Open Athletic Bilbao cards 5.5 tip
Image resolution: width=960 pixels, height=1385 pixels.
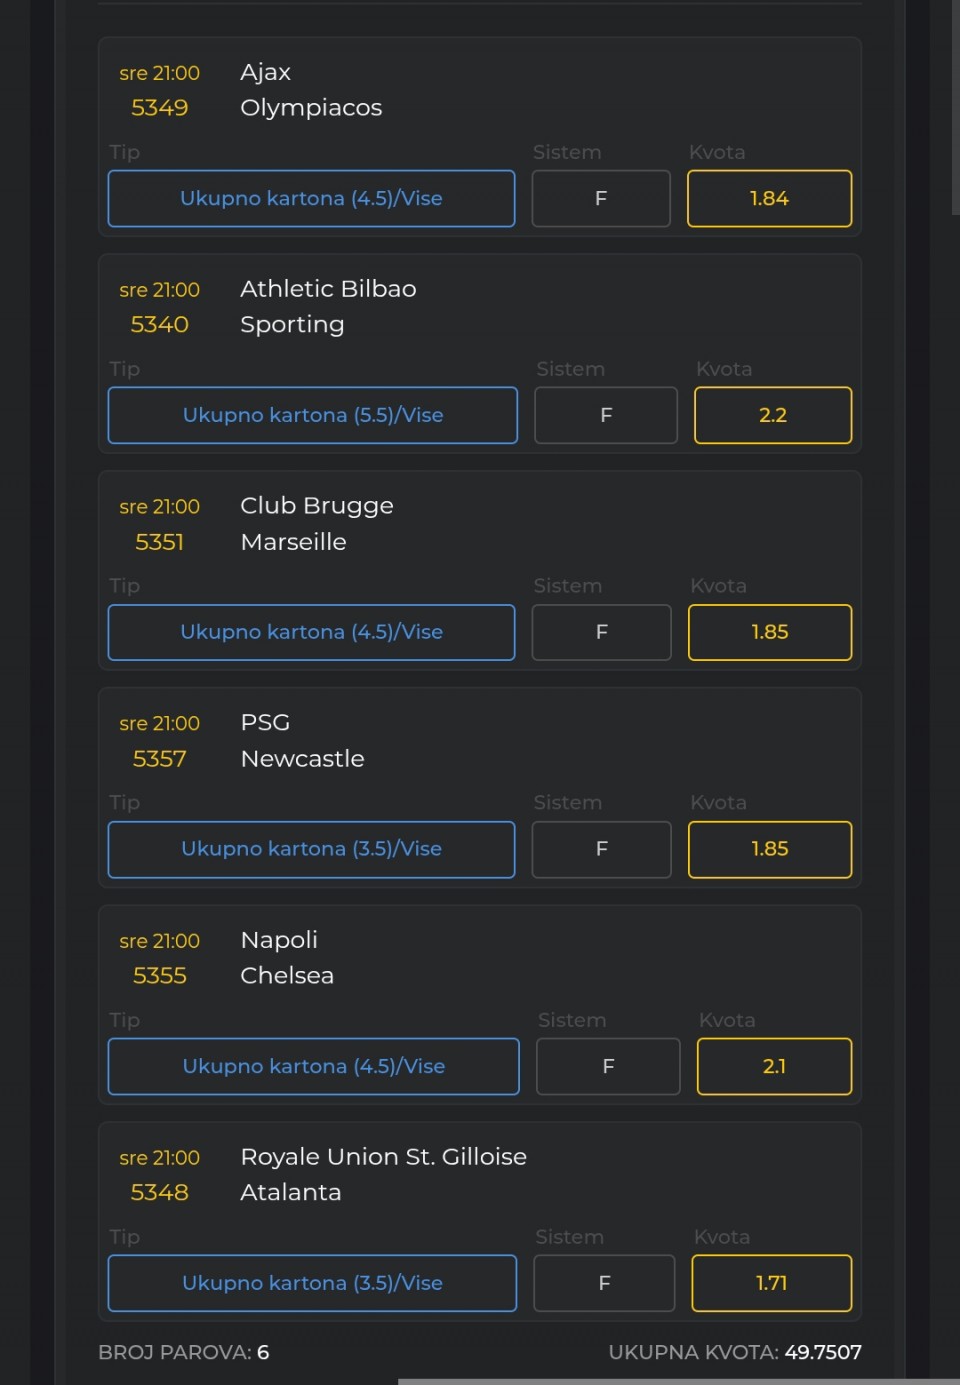pos(313,415)
